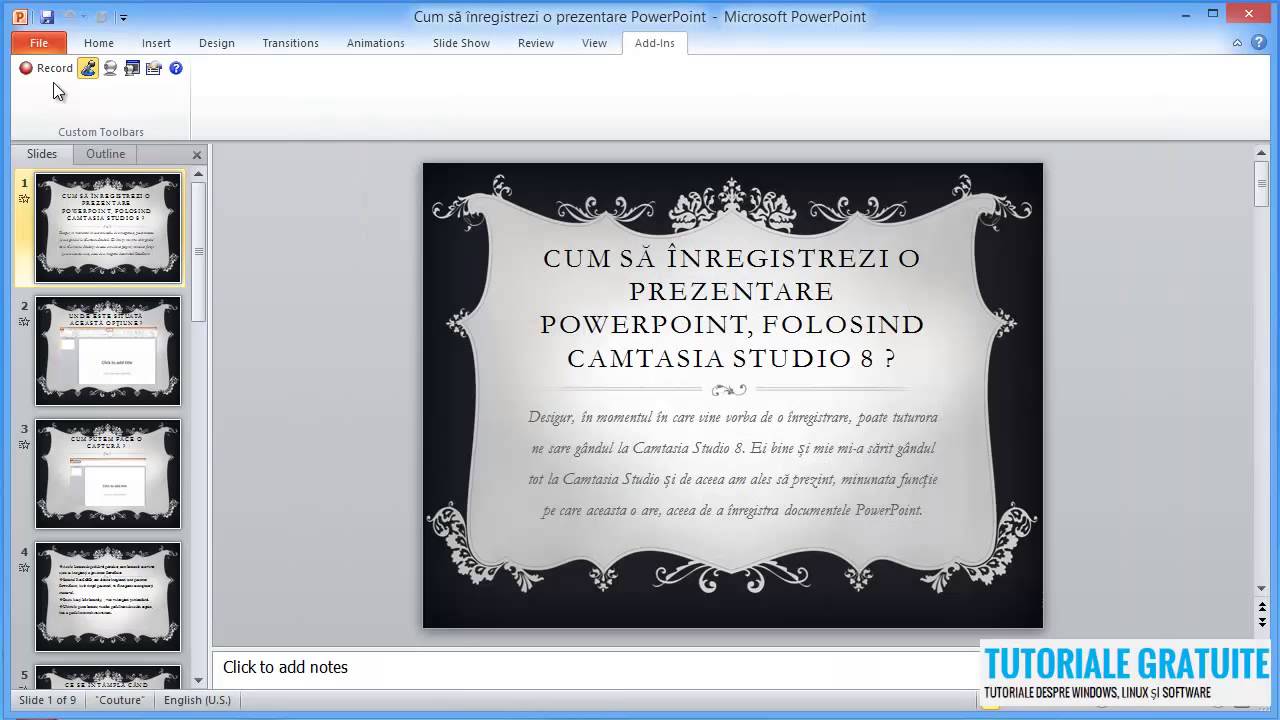Image resolution: width=1280 pixels, height=720 pixels.
Task: Click animation star icon beside slide 4
Action: (24, 568)
